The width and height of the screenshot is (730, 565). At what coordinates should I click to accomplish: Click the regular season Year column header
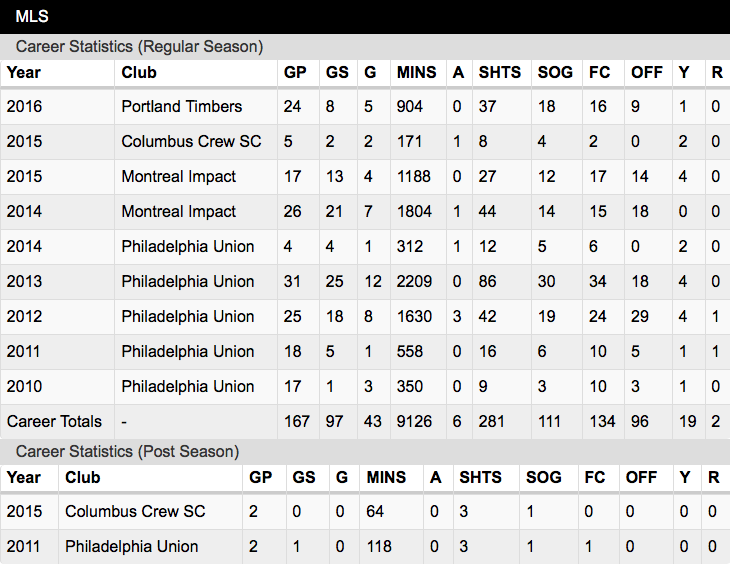coord(24,73)
